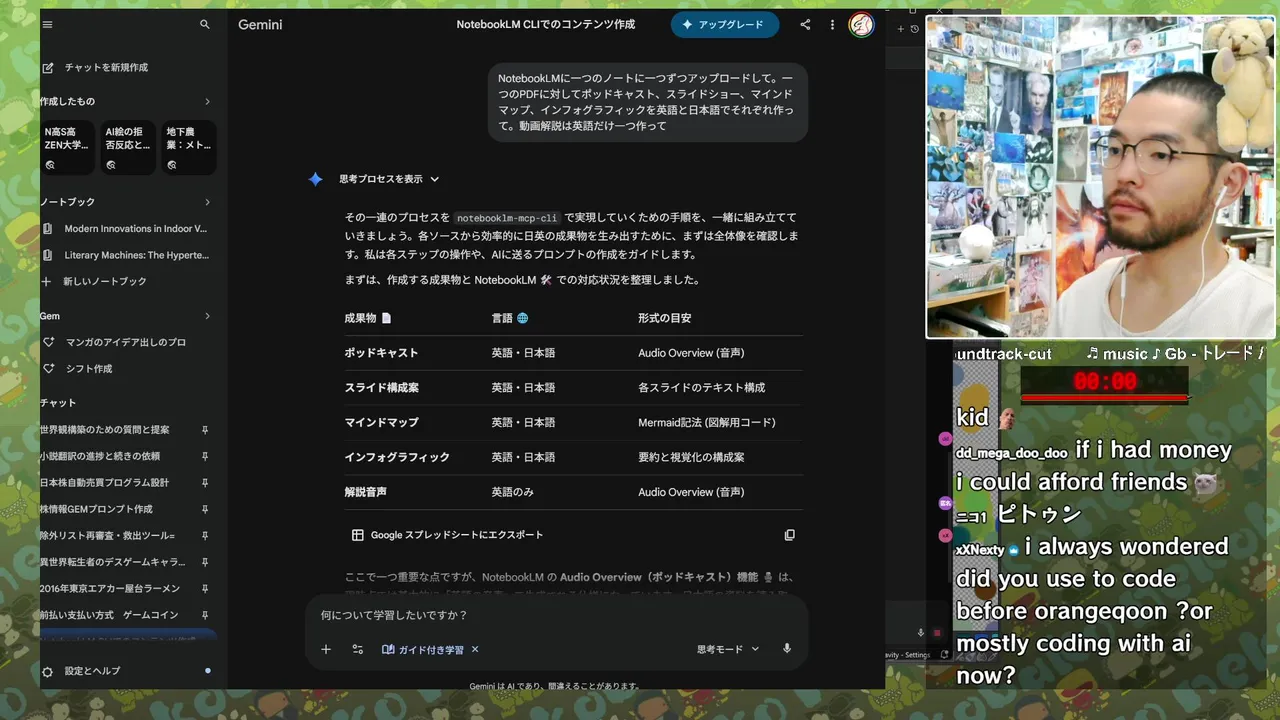This screenshot has height=720, width=1280.
Task: Open the tools sliders icon in prompt box
Action: [357, 649]
